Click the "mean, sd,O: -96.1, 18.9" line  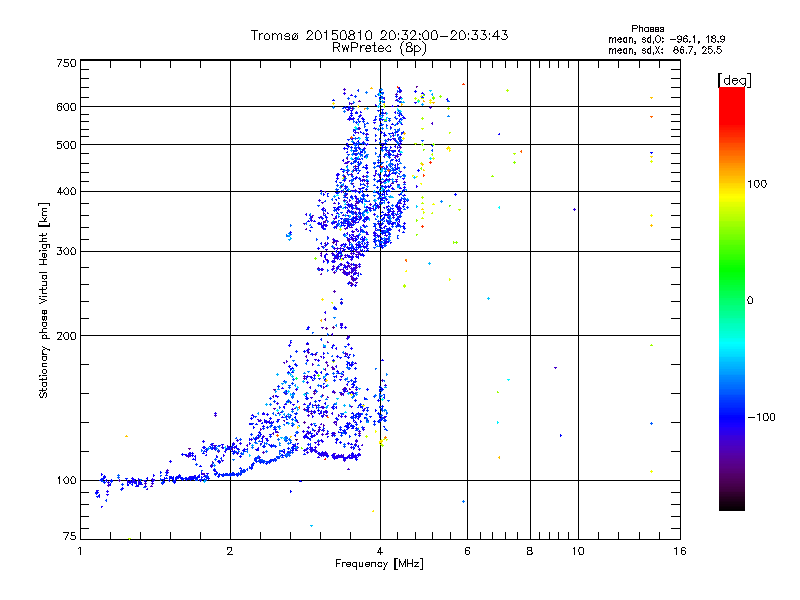666,39
